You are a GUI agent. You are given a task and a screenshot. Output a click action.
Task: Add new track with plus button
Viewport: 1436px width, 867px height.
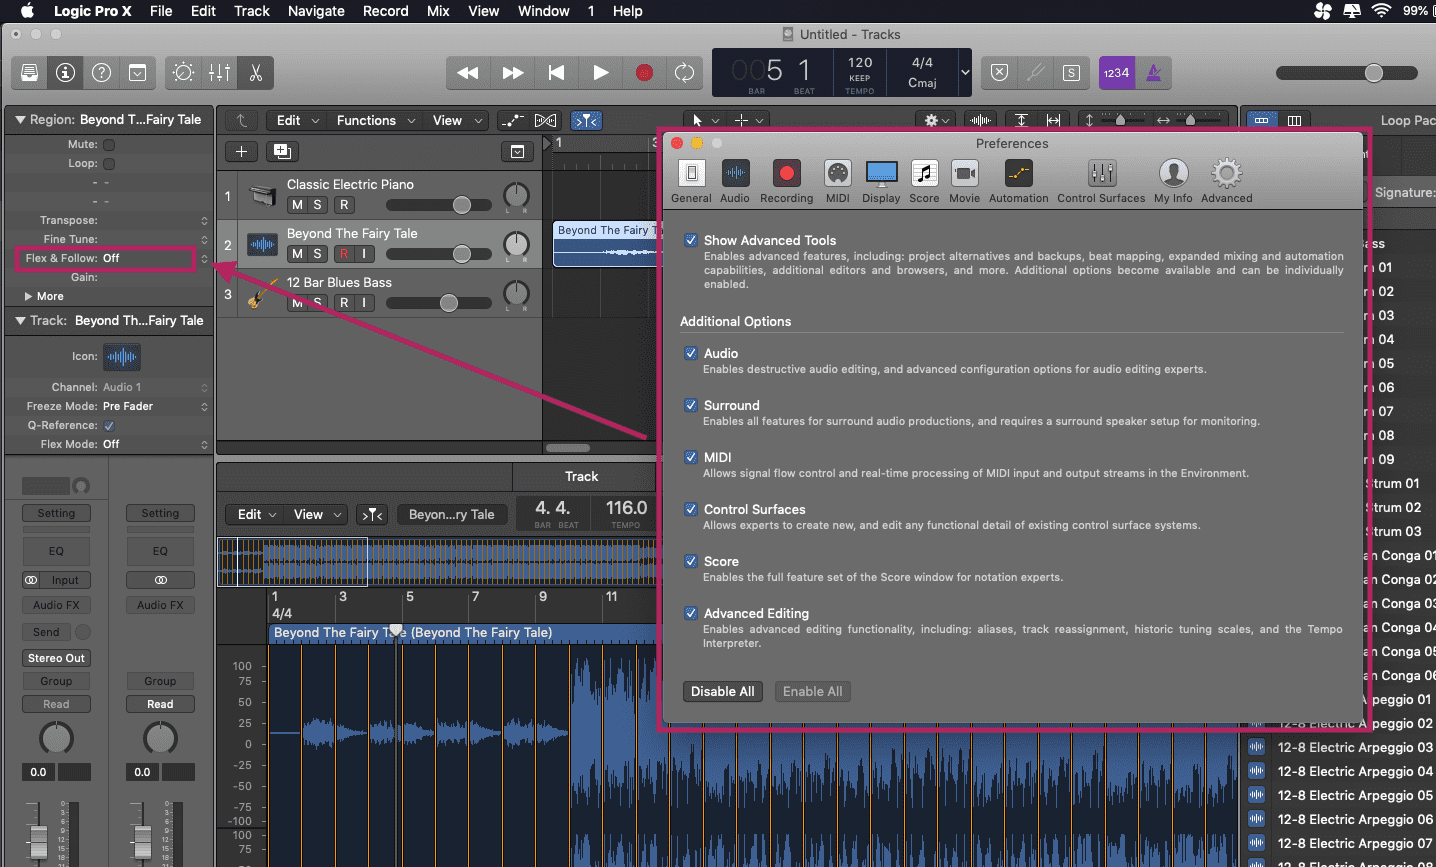(x=241, y=151)
